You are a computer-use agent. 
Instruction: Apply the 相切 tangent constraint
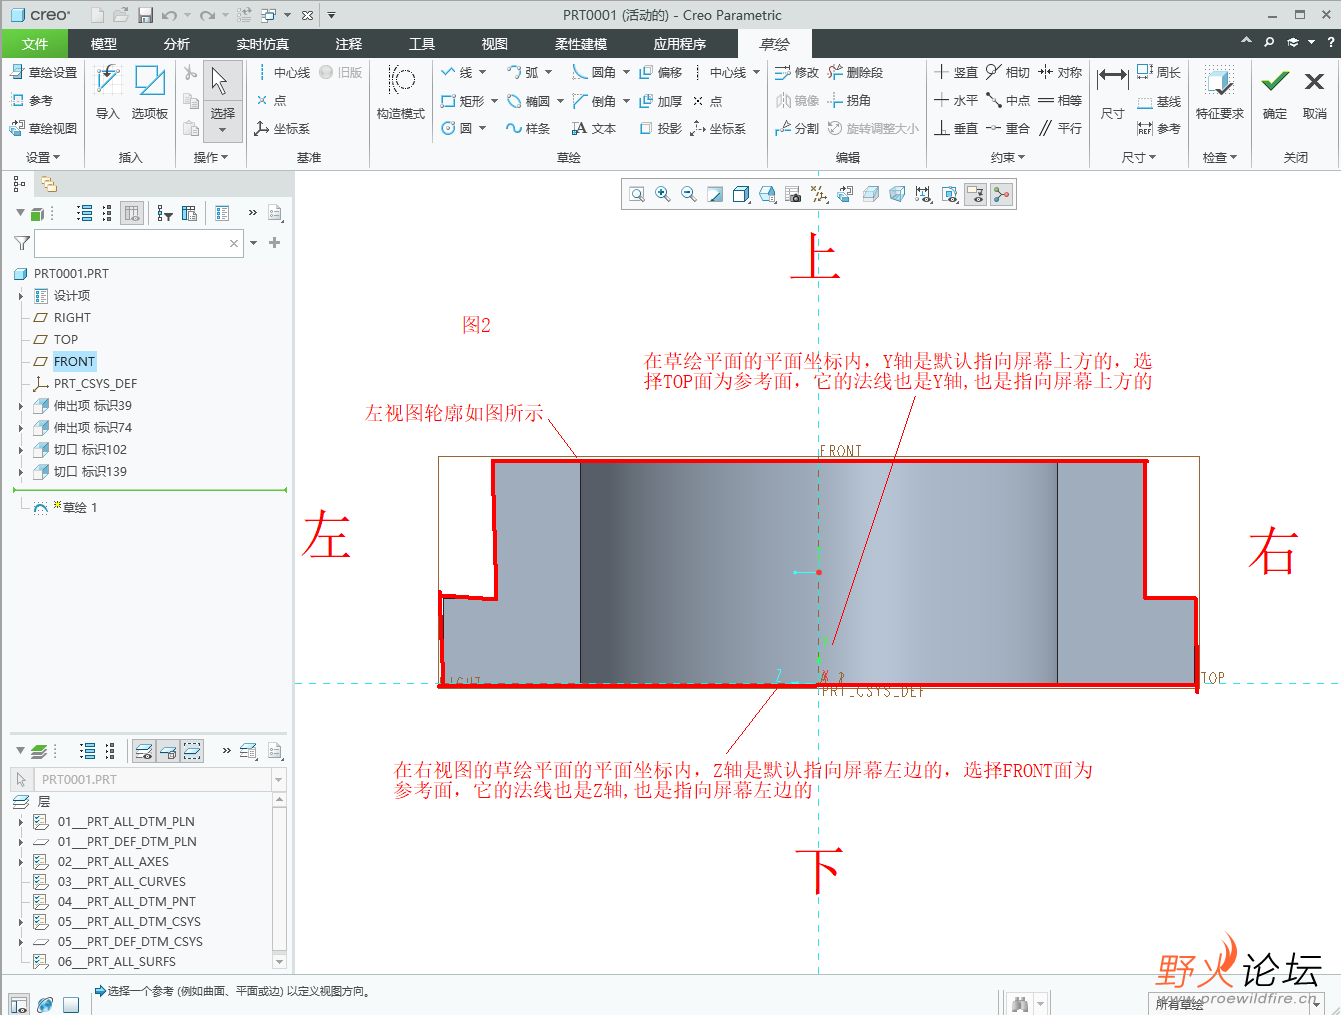1008,72
